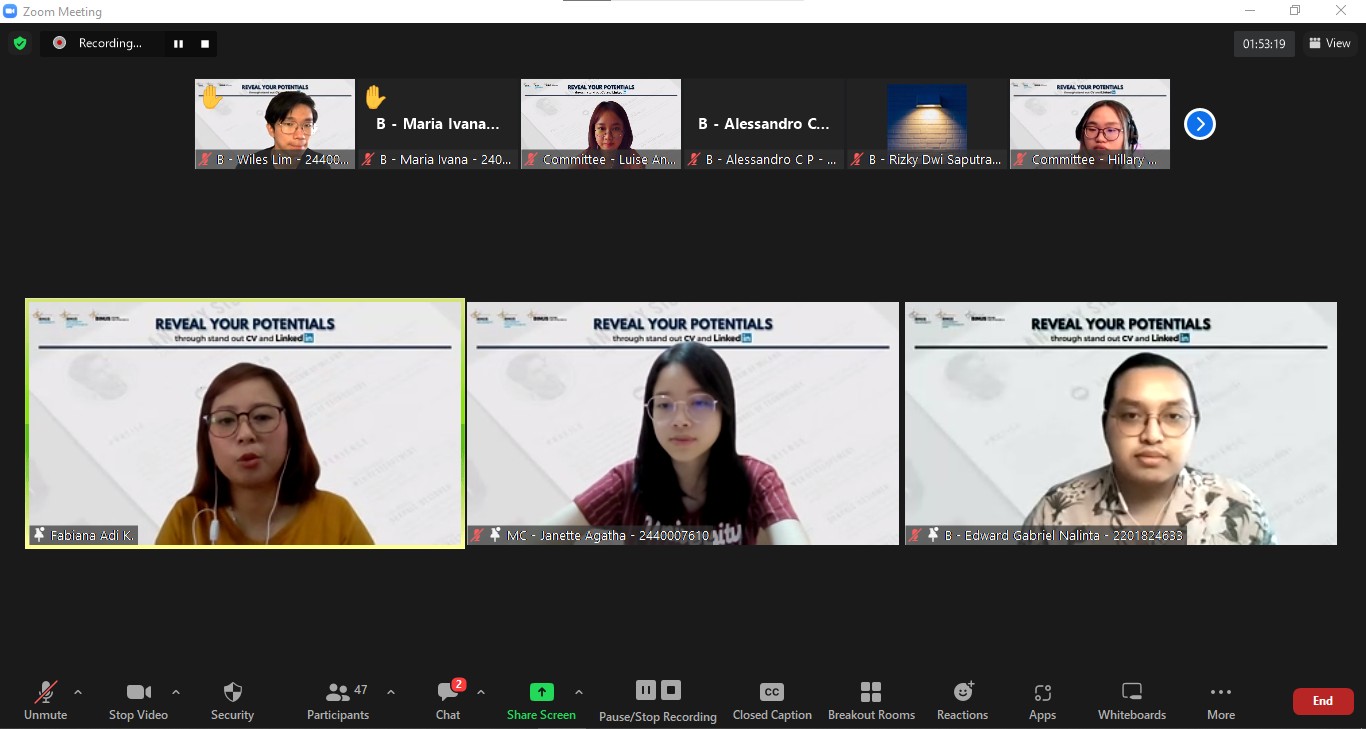Click the red End button
The image size is (1366, 729).
click(1322, 701)
